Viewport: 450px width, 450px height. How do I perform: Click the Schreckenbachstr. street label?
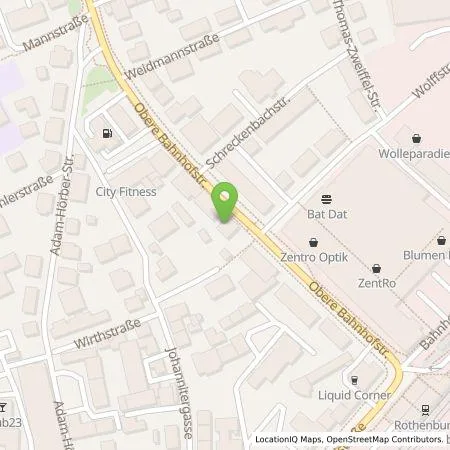pos(248,132)
